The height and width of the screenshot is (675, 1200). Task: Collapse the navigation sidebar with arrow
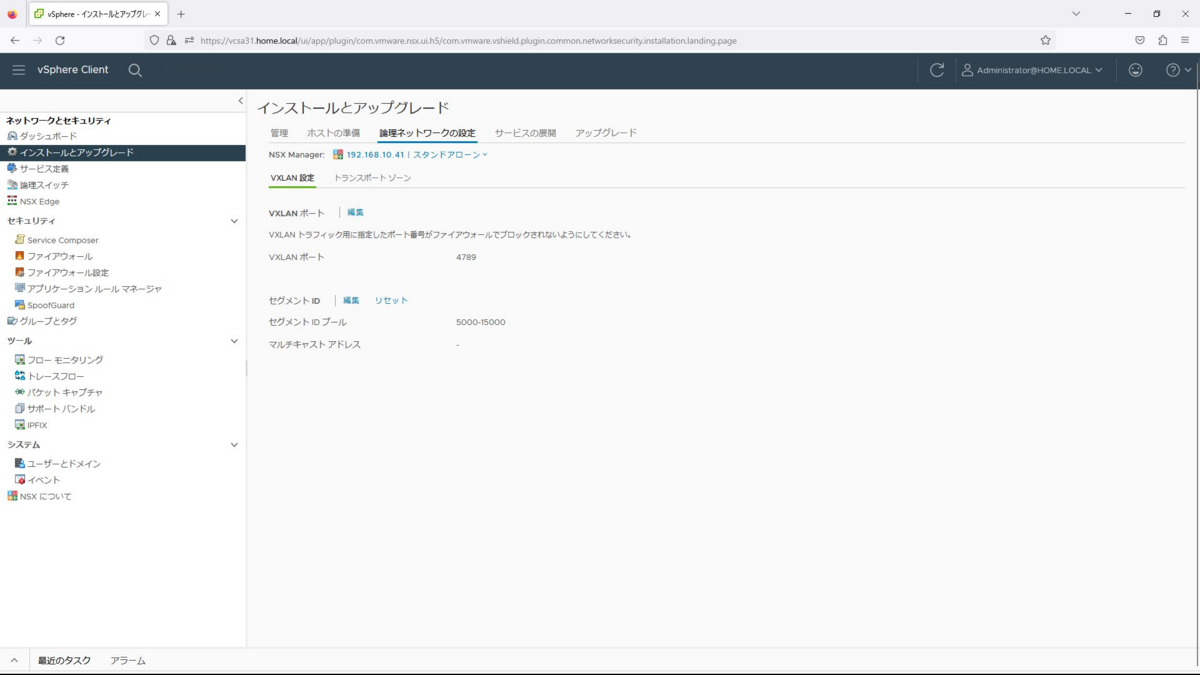(x=240, y=101)
